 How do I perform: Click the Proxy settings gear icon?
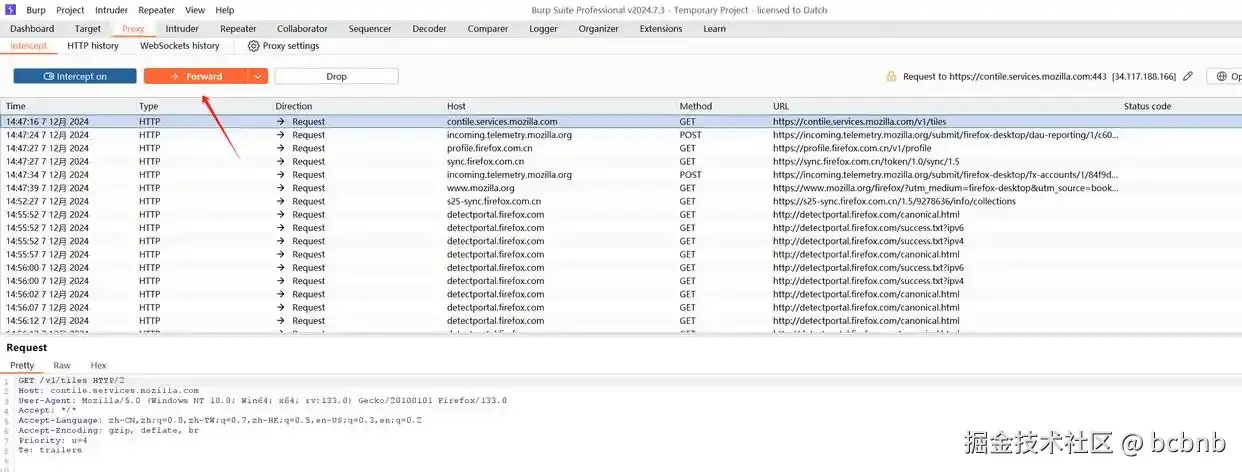click(253, 46)
